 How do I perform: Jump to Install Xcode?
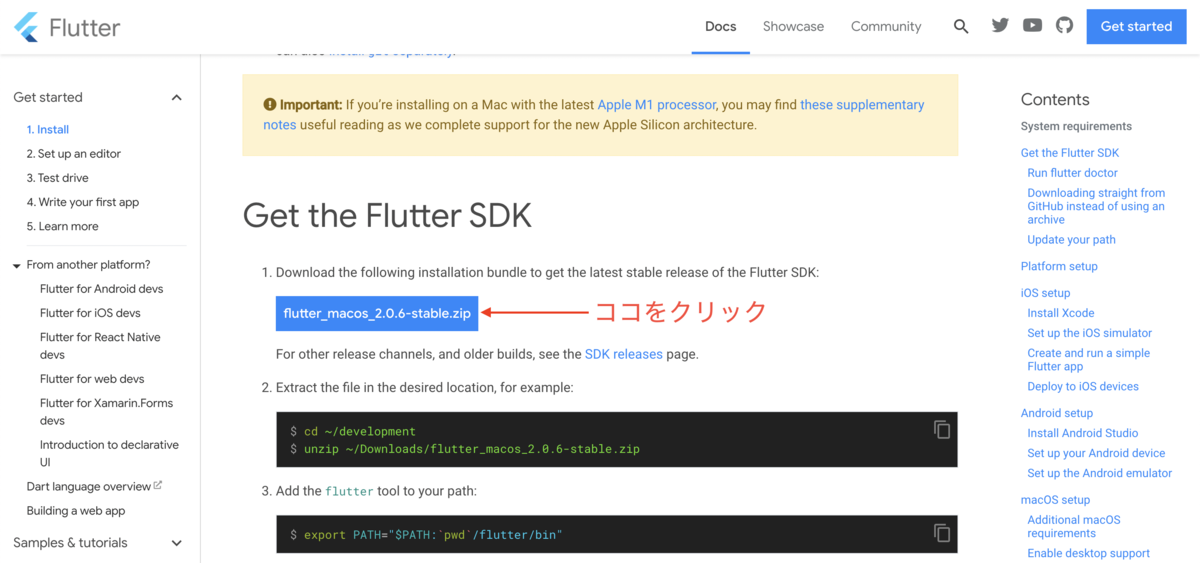point(1061,313)
